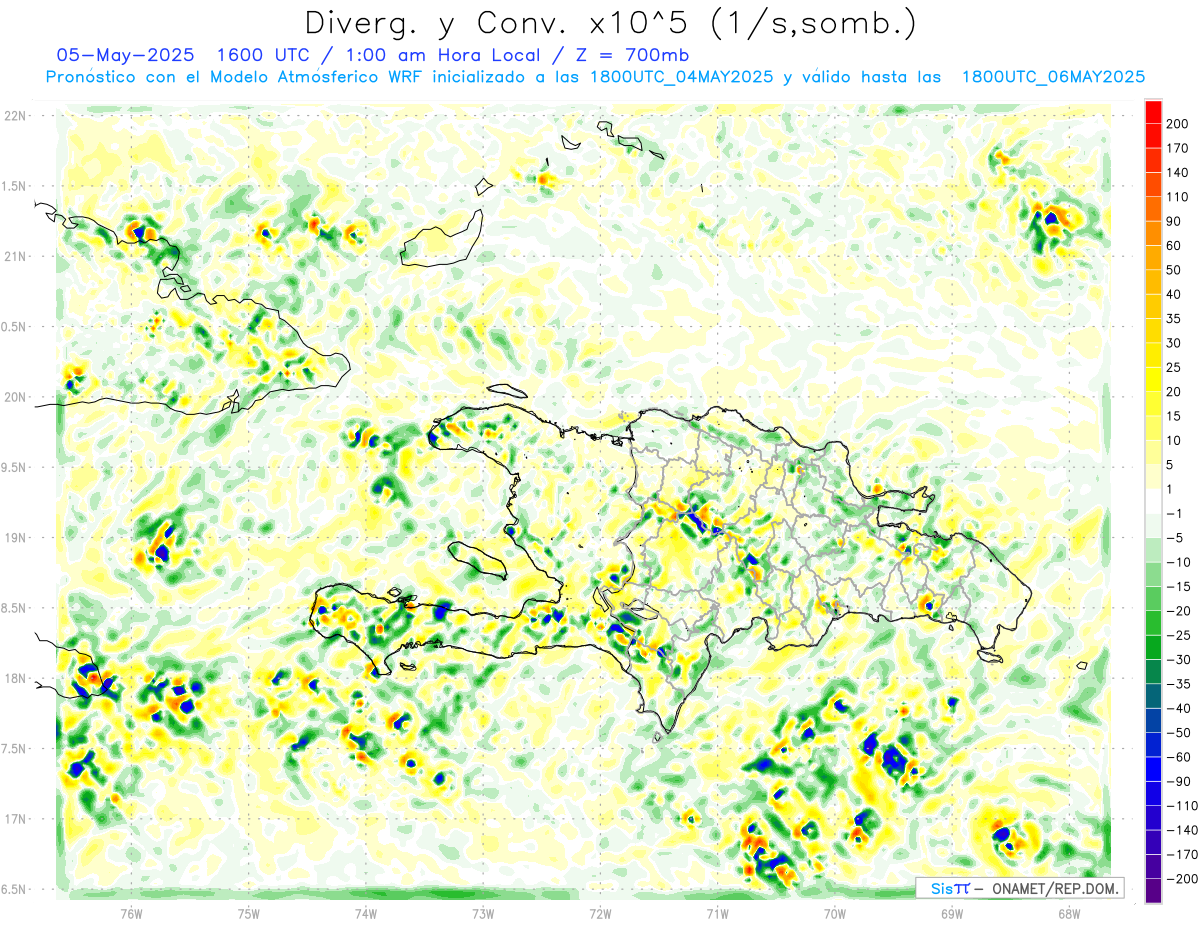The height and width of the screenshot is (927, 1200).
Task: Click the purple swatch below the -200 label
Action: click(1153, 892)
